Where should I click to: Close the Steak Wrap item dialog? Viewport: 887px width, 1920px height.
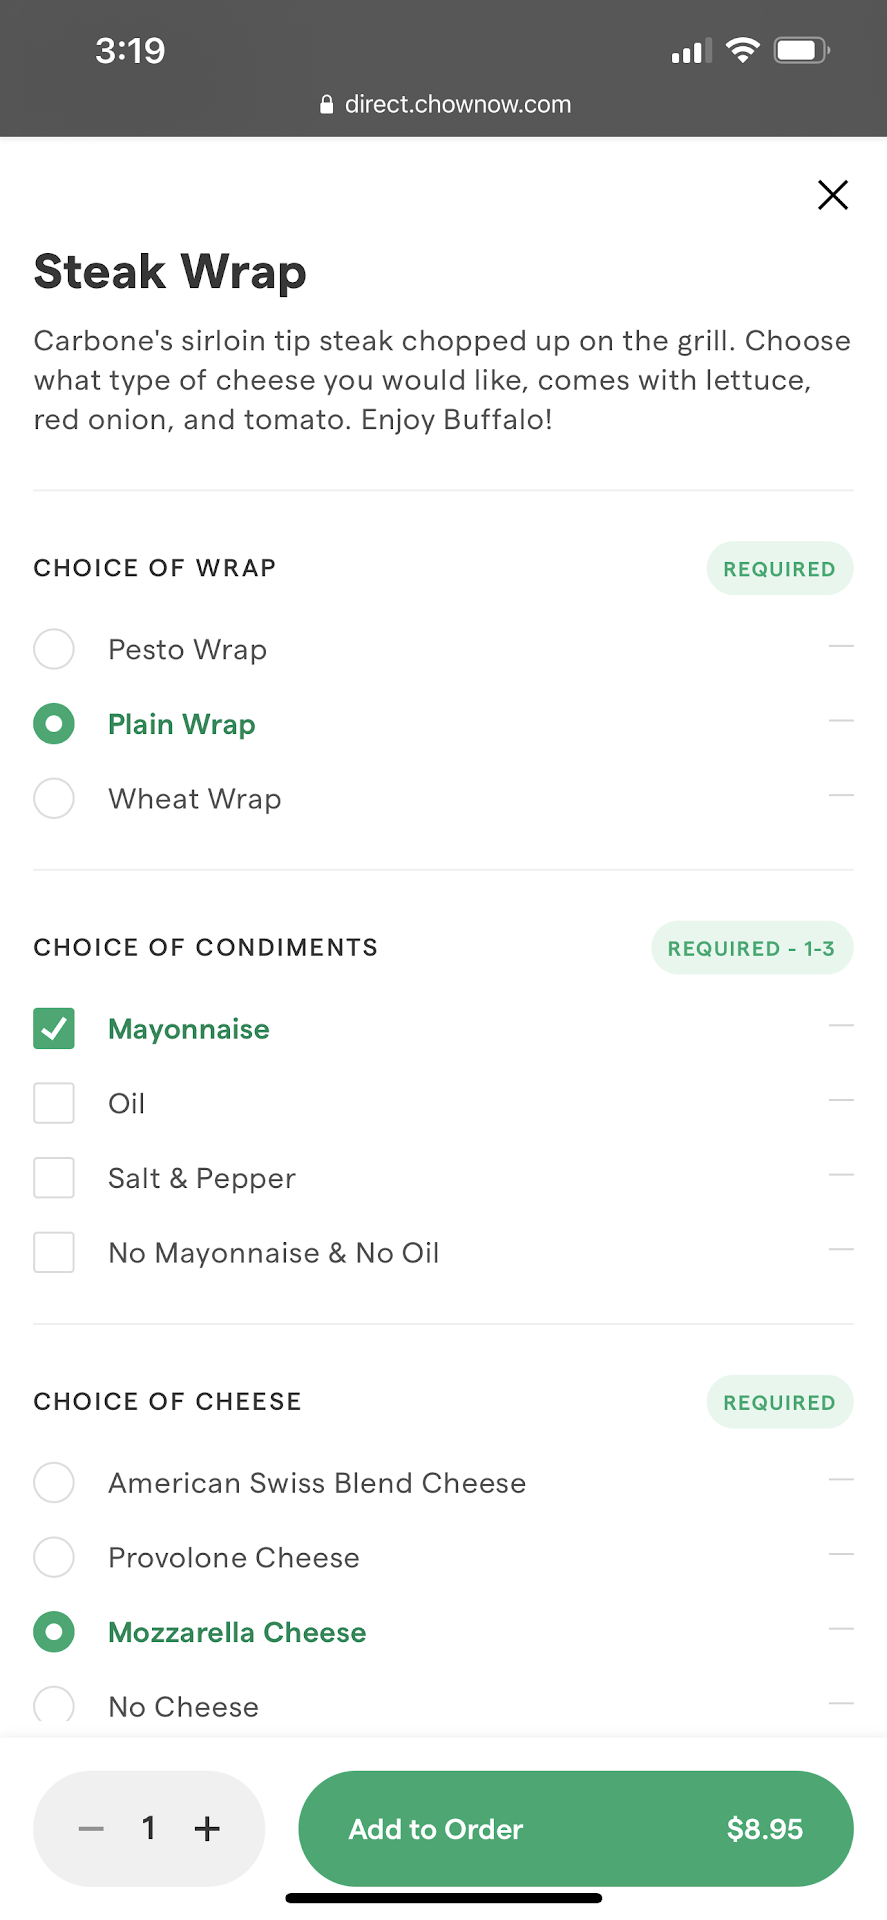click(x=832, y=195)
